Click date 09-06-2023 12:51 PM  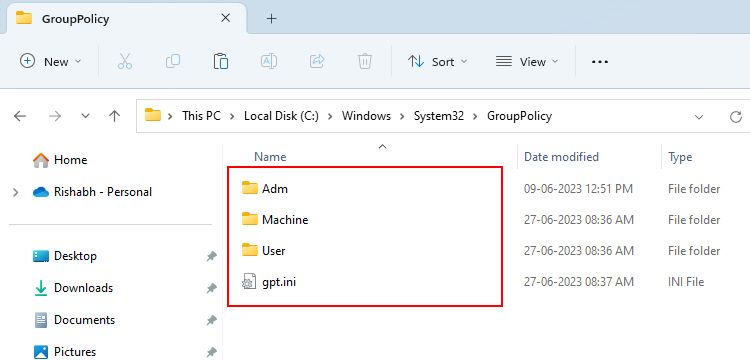click(578, 189)
